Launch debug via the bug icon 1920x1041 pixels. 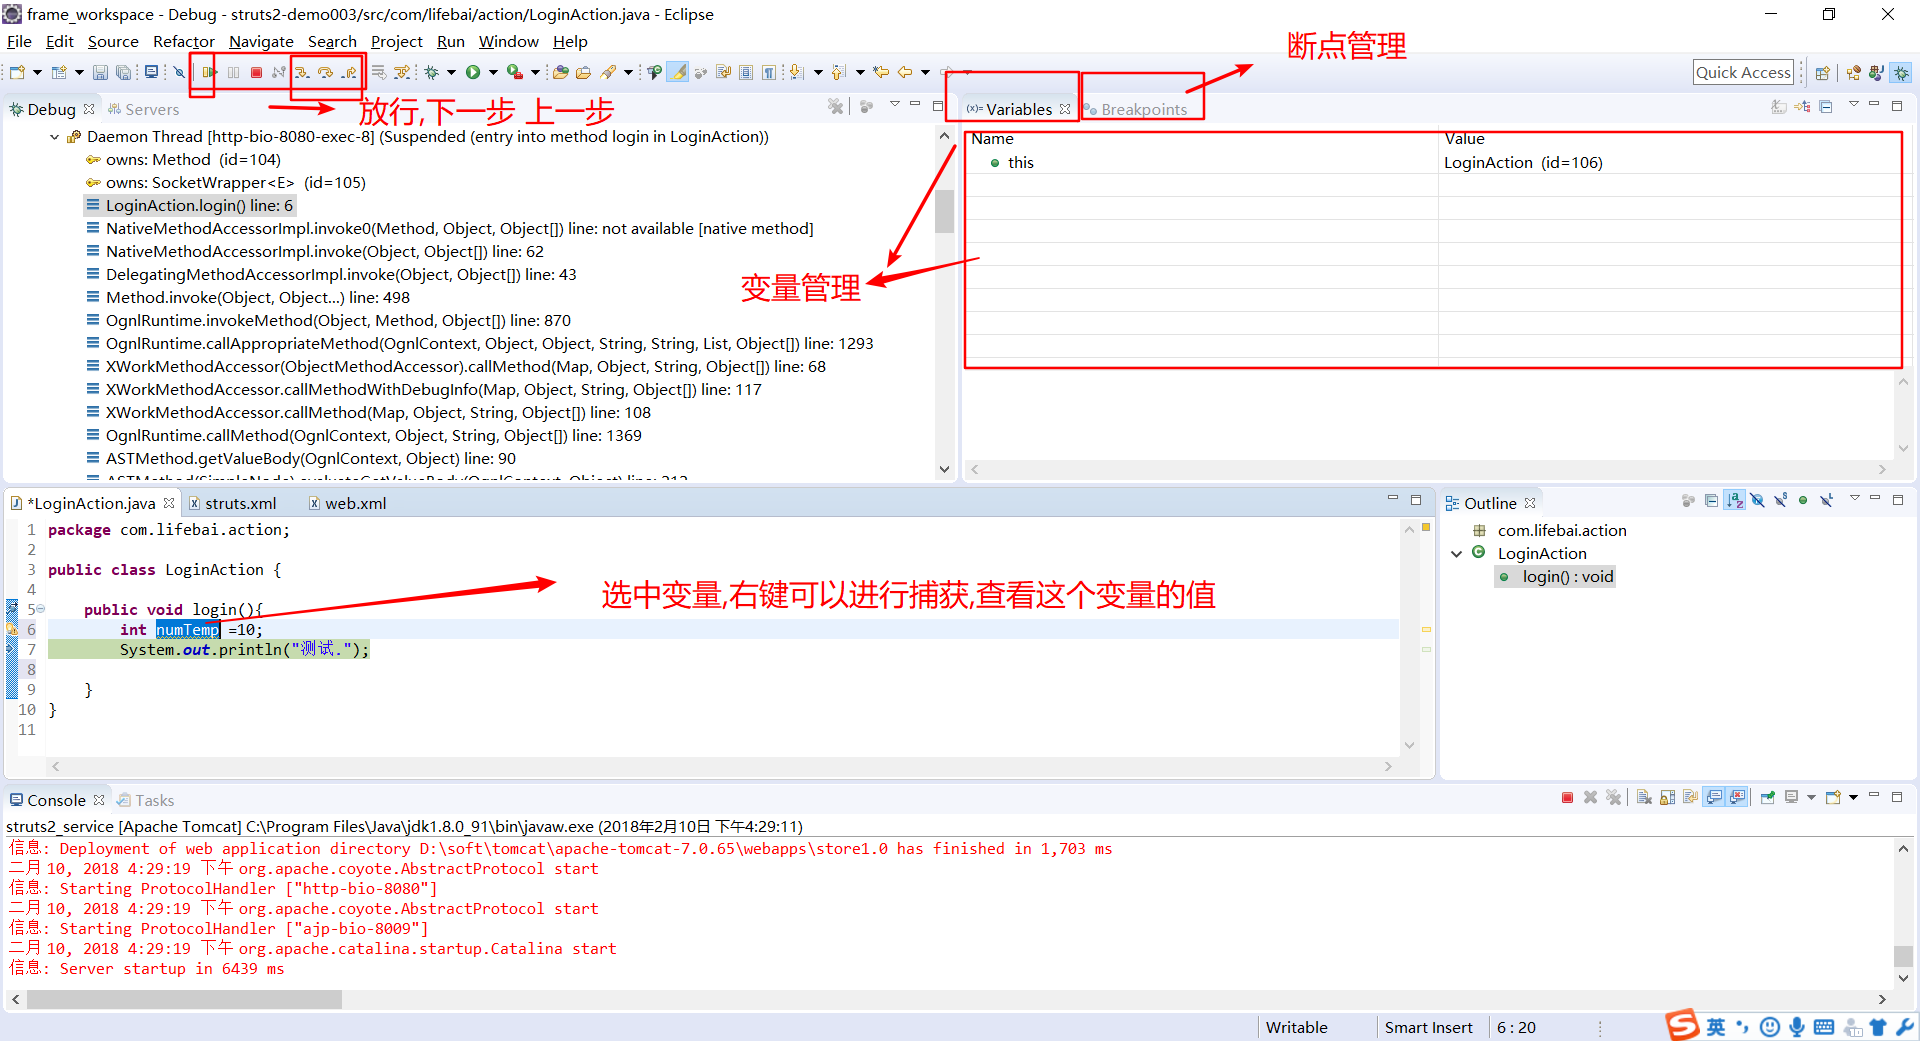431,72
